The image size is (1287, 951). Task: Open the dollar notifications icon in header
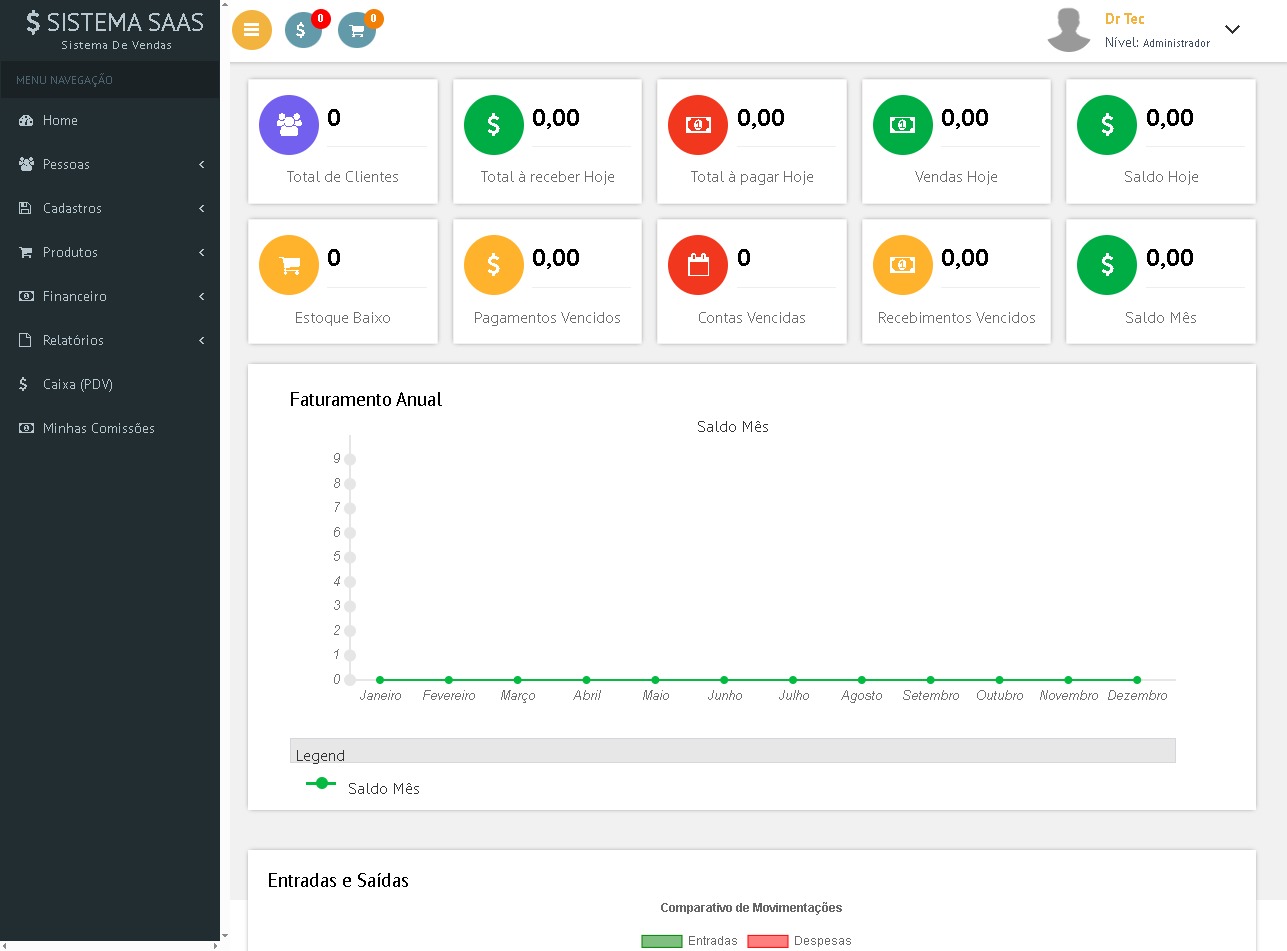tap(303, 30)
